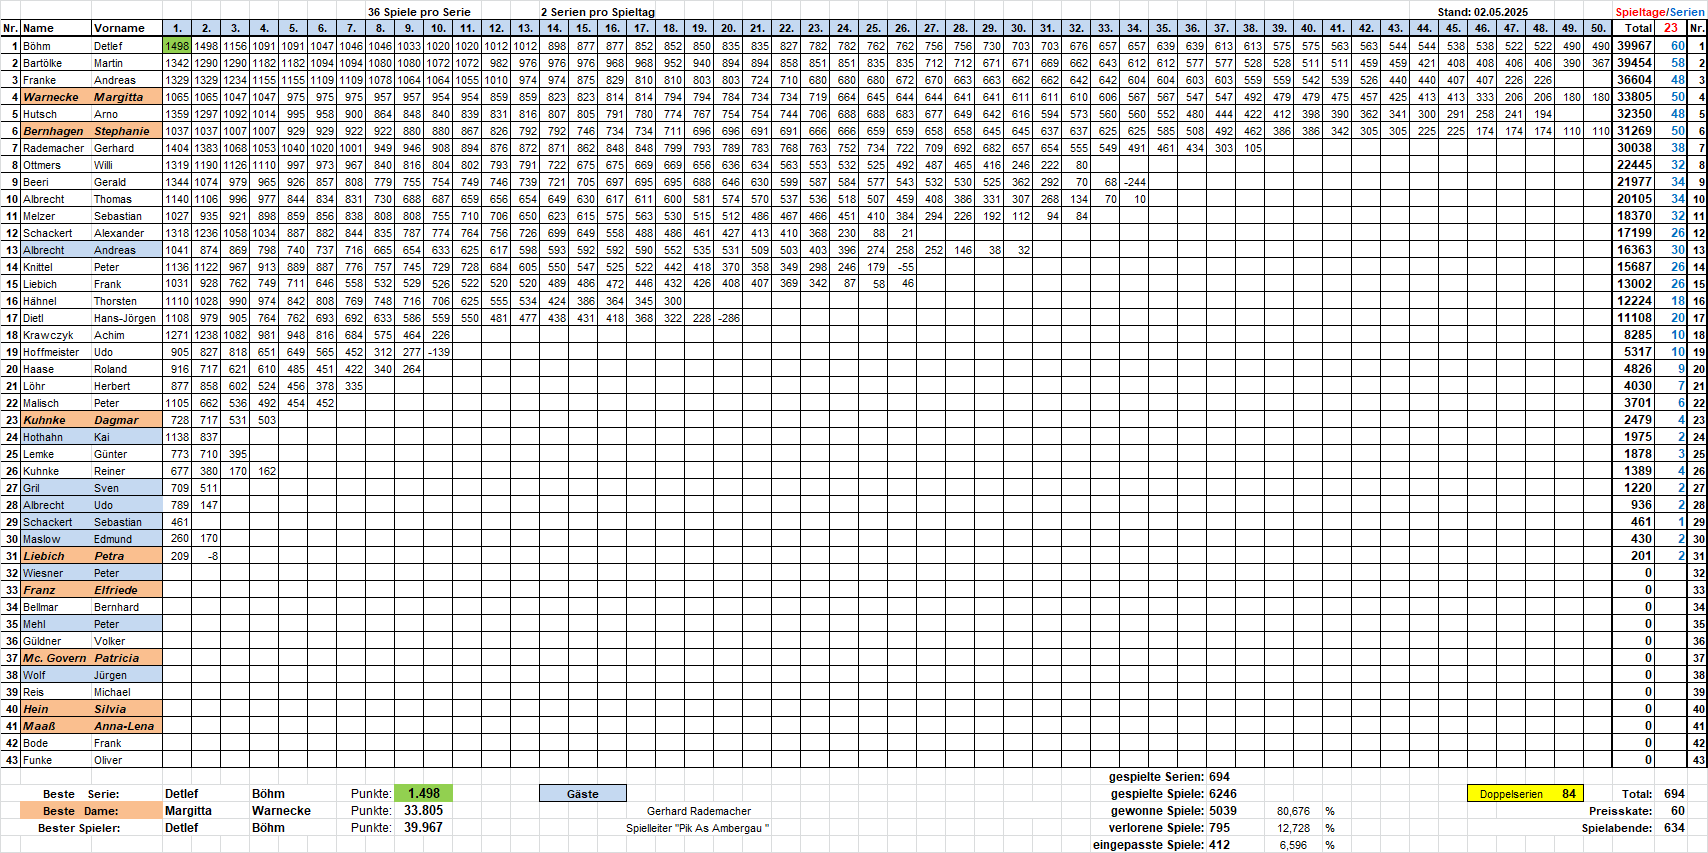Click the -286 score in Dietl's row
Screen dimensions: 1708x853
coord(729,318)
